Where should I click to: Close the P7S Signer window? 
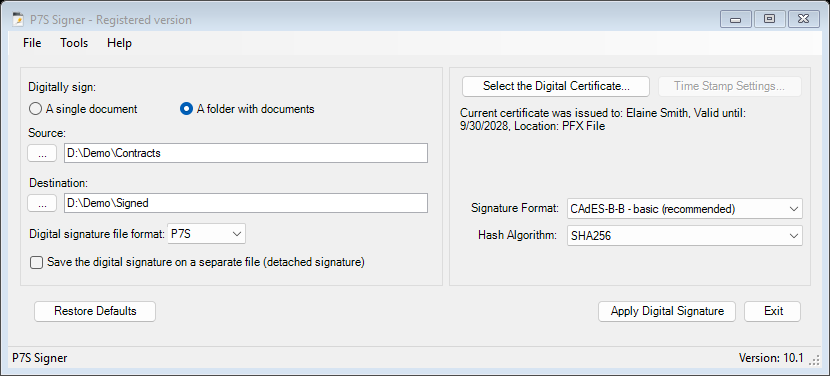pyautogui.click(x=804, y=20)
